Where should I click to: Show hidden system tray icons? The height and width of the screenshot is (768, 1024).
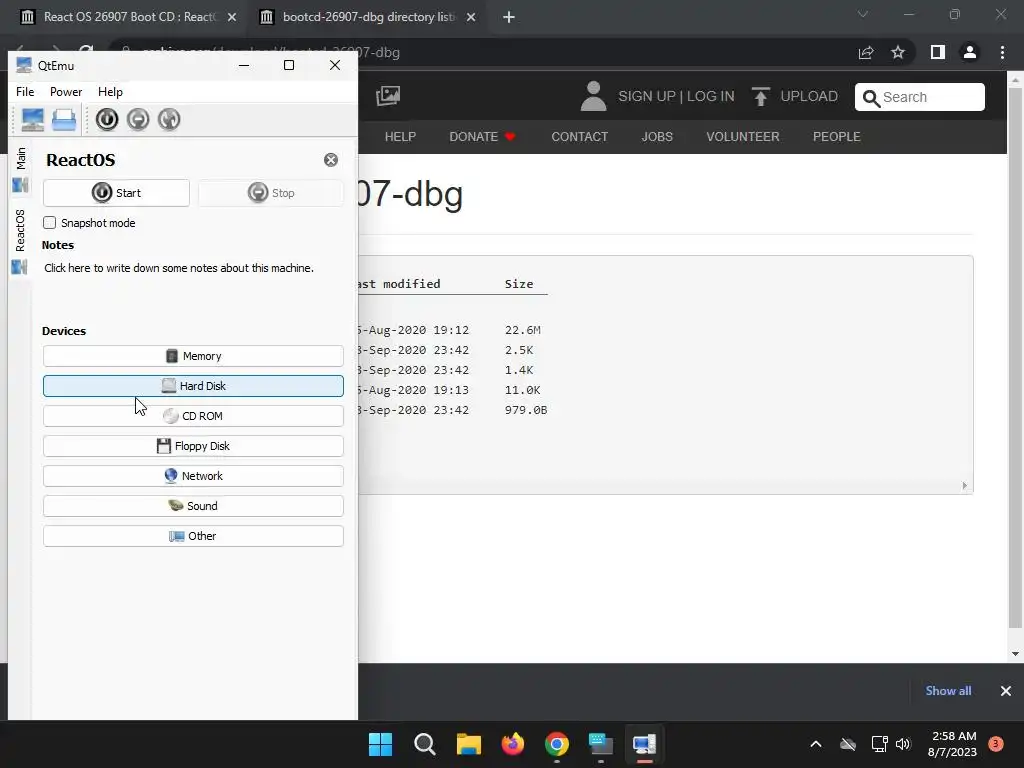pyautogui.click(x=816, y=744)
